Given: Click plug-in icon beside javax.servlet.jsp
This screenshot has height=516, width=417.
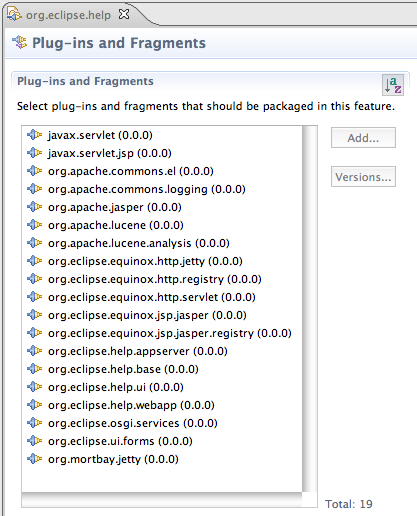Looking at the screenshot, I should pos(35,153).
